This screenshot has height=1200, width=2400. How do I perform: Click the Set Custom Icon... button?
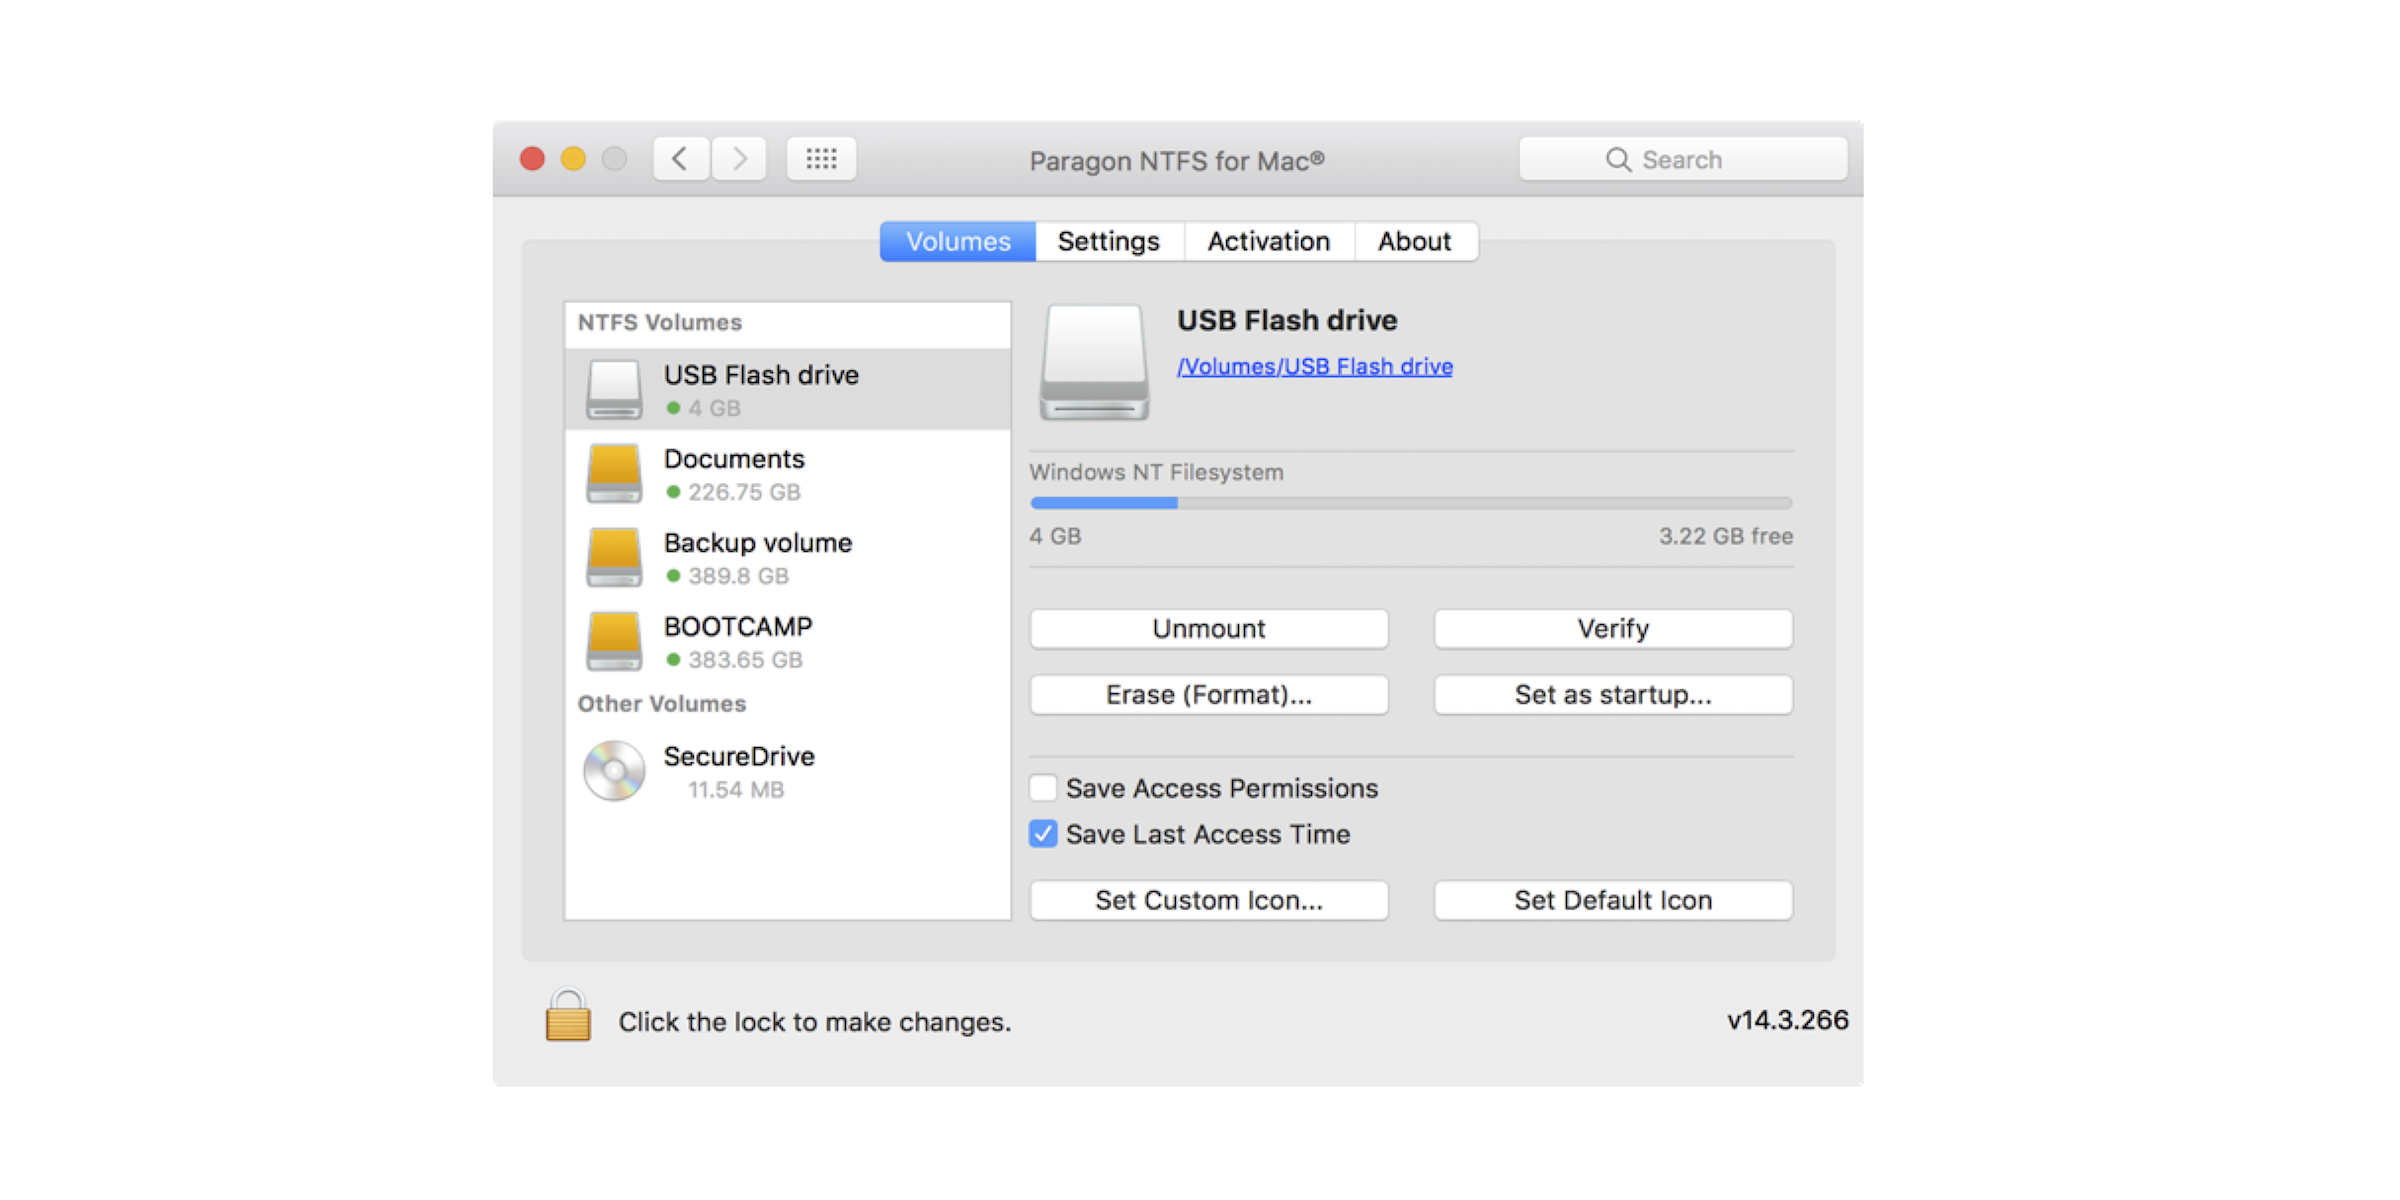coord(1208,900)
